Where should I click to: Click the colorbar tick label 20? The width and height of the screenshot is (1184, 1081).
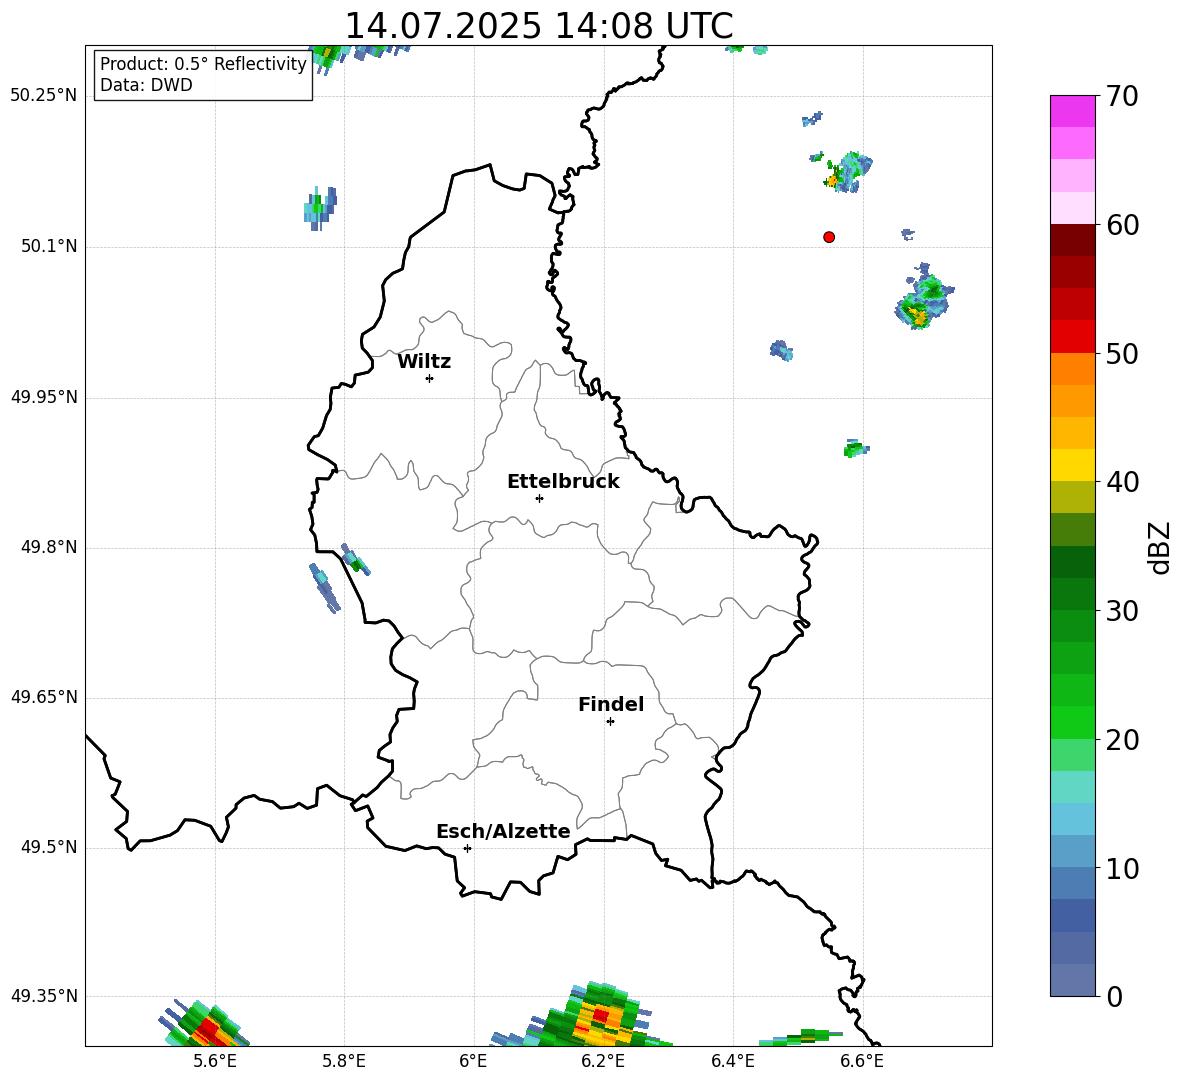(x=1123, y=740)
